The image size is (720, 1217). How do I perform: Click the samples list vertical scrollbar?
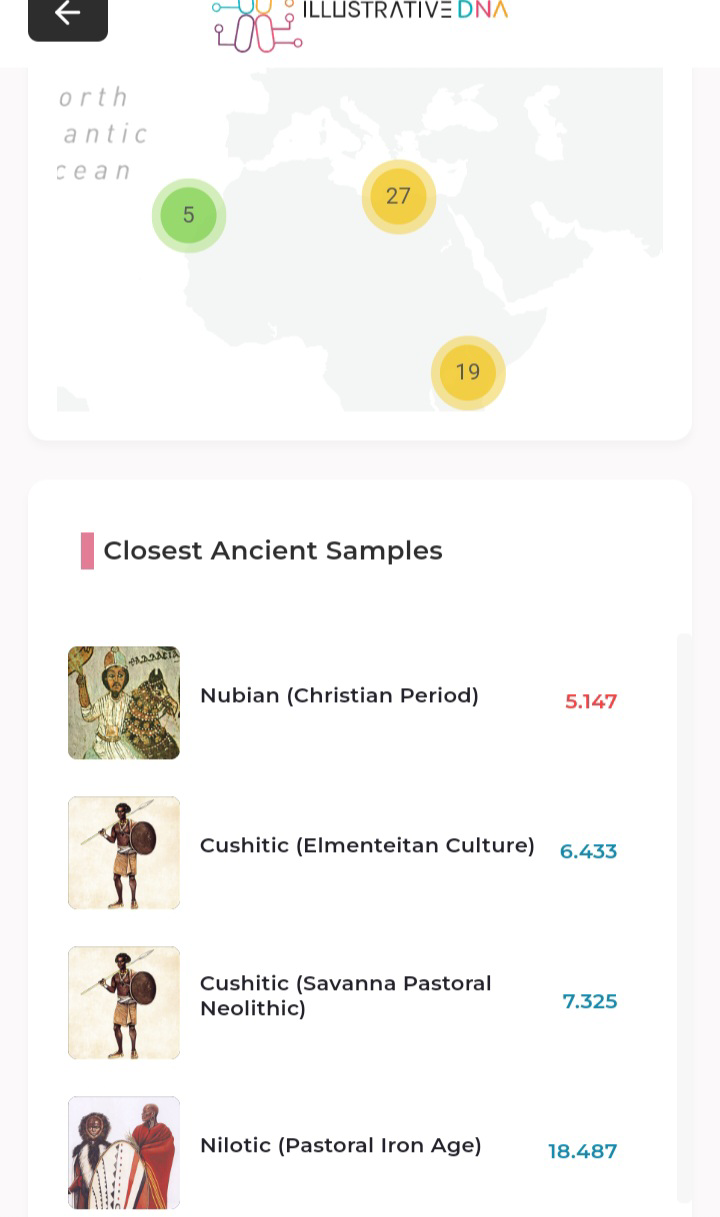coord(684,917)
